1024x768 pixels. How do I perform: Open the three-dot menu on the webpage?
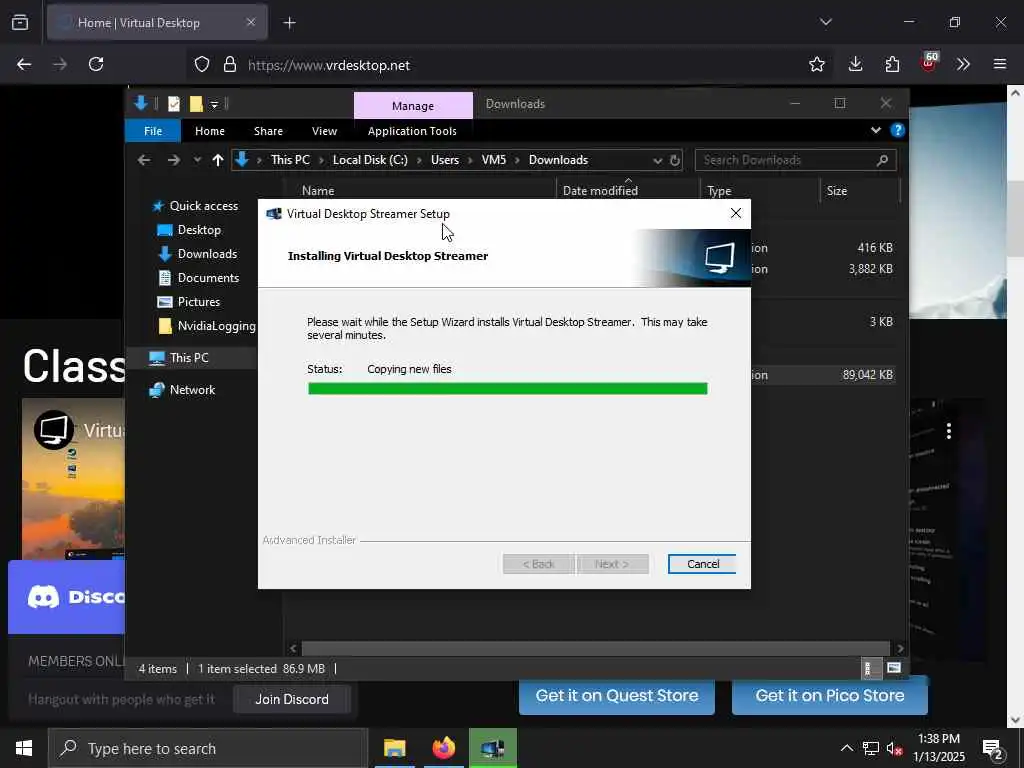[x=949, y=431]
